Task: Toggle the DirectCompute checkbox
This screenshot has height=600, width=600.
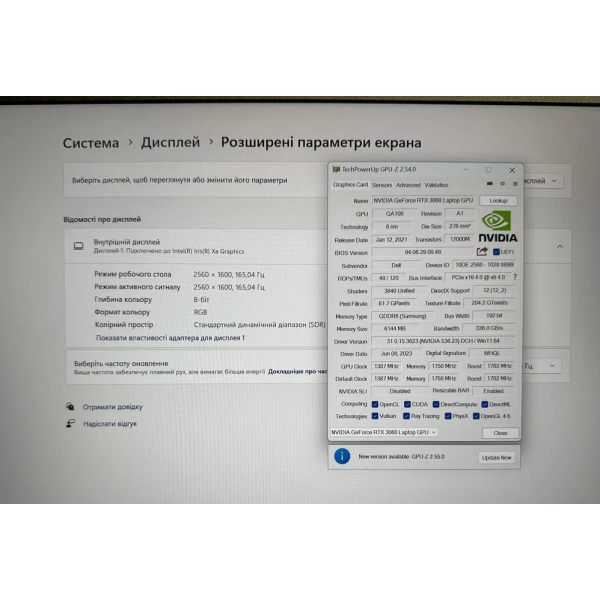Action: pos(436,404)
